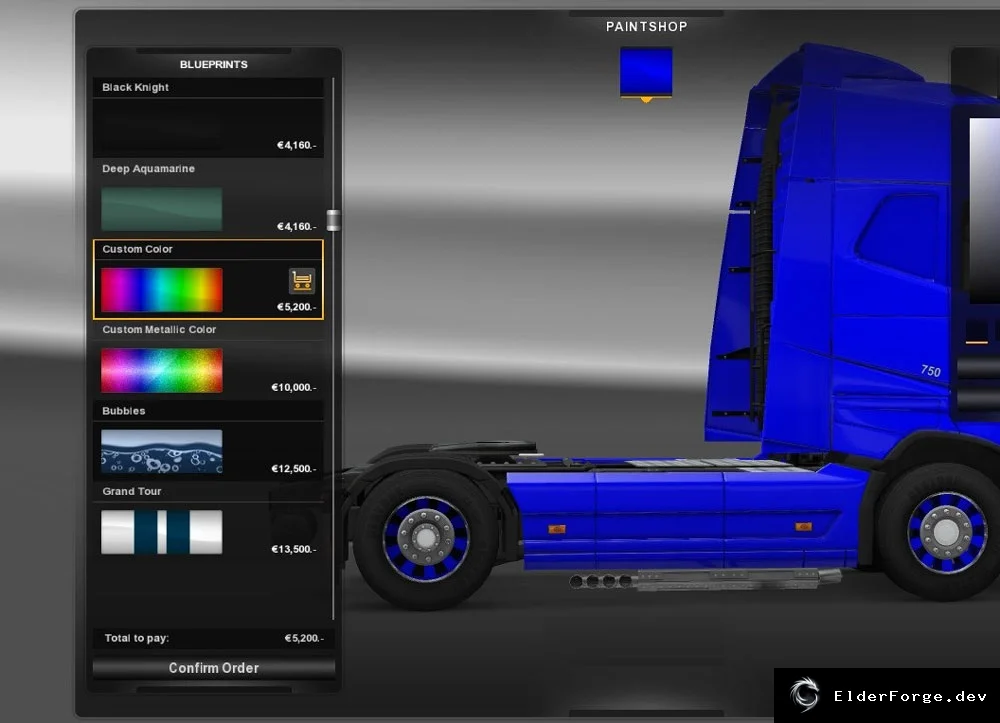The image size is (1000, 723).
Task: Choose the Grand Tour striped paint thumbnail
Action: tap(161, 532)
